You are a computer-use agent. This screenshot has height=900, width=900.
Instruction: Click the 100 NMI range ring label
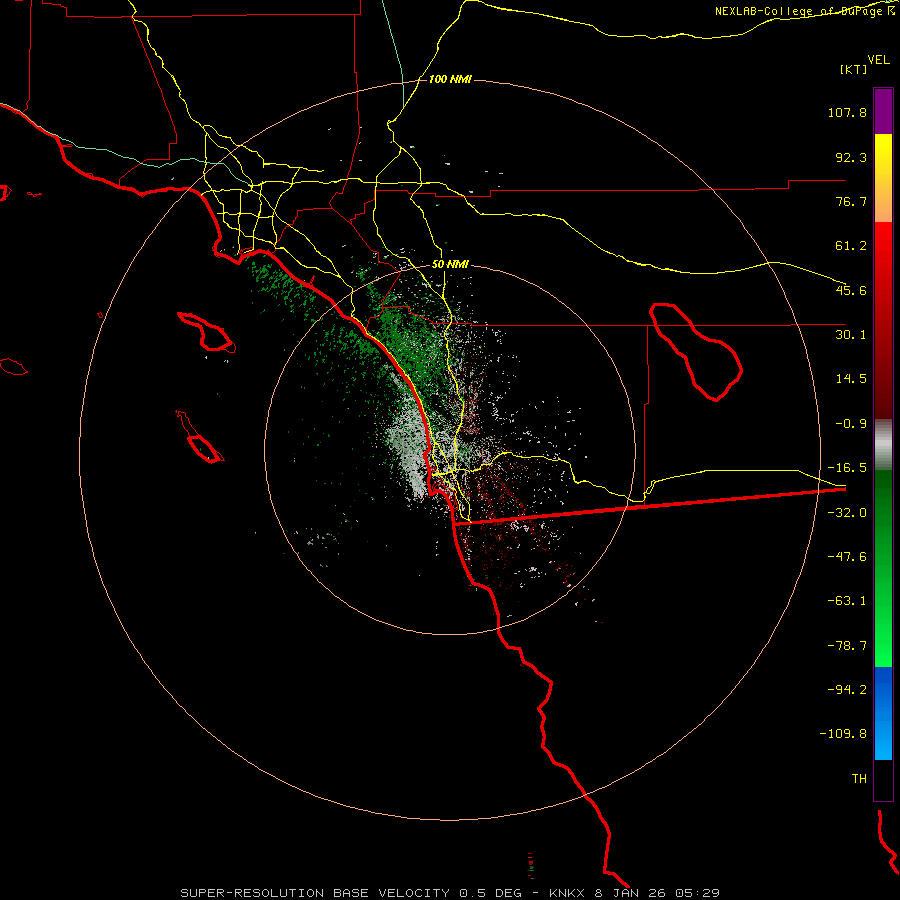coord(450,79)
